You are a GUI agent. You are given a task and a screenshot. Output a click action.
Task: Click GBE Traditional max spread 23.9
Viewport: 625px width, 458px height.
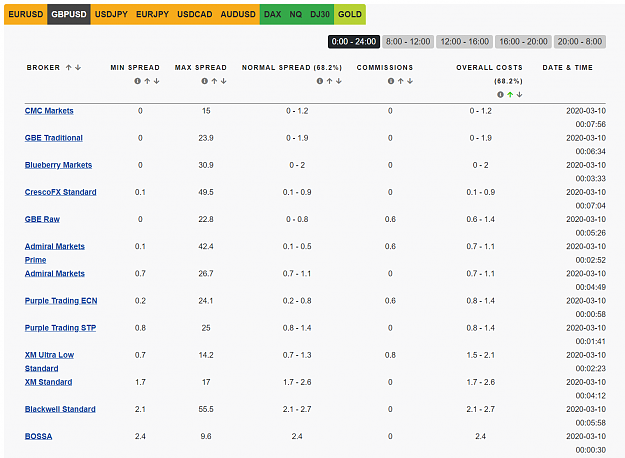(x=206, y=138)
